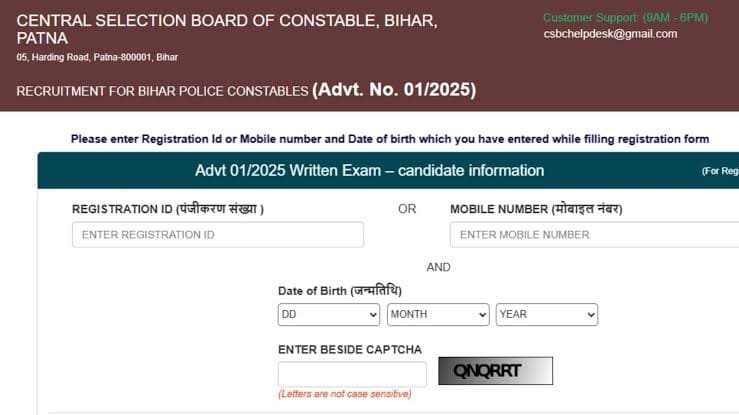Open the DD day dropdown
The image size is (739, 415).
pos(329,315)
